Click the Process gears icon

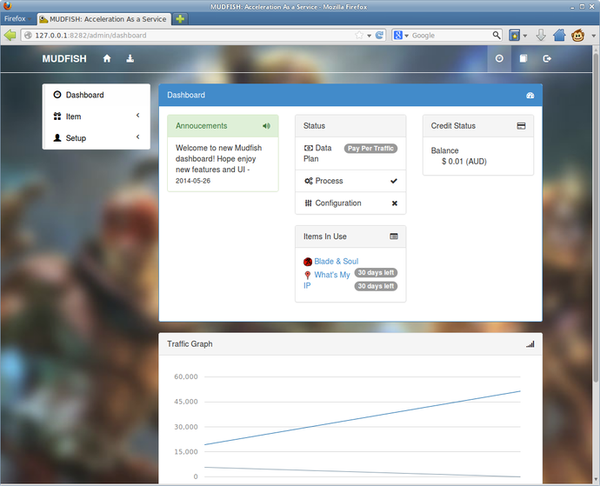308,181
